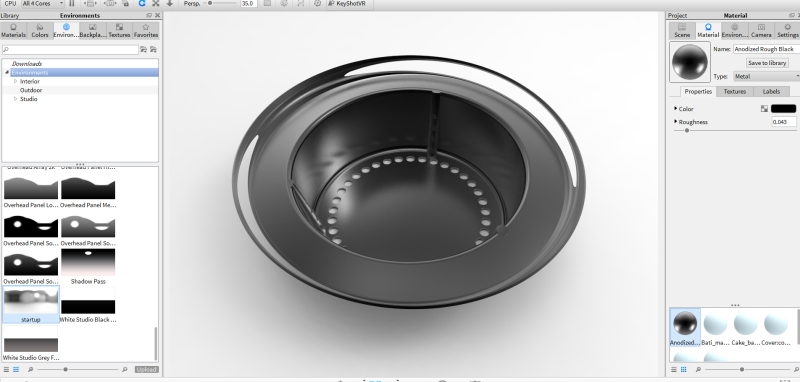800x382 pixels.
Task: Open the Favorites library tab
Action: 146,31
